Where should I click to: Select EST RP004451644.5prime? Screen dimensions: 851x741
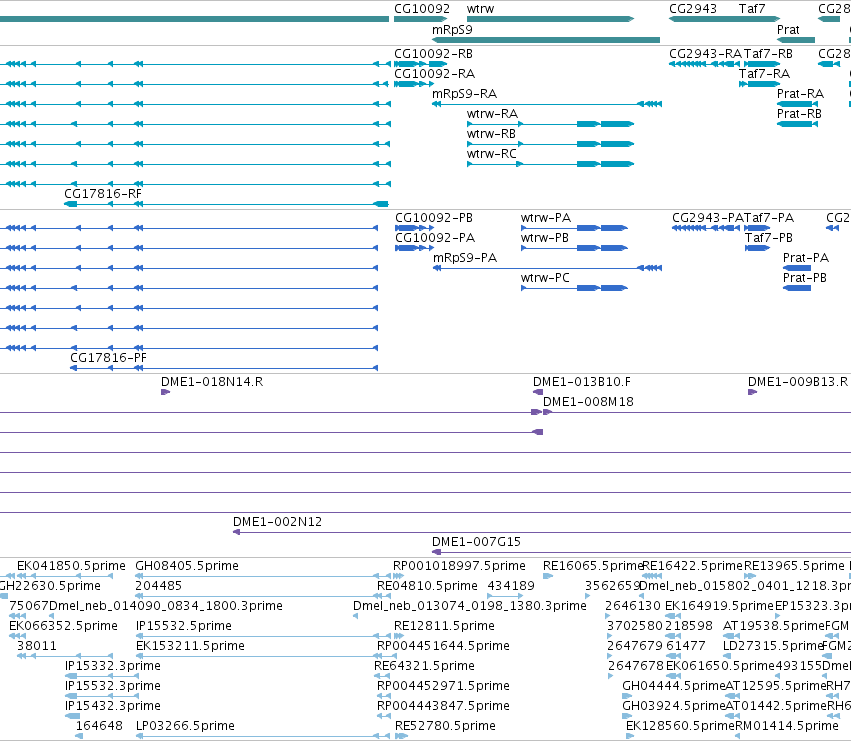[x=443, y=646]
